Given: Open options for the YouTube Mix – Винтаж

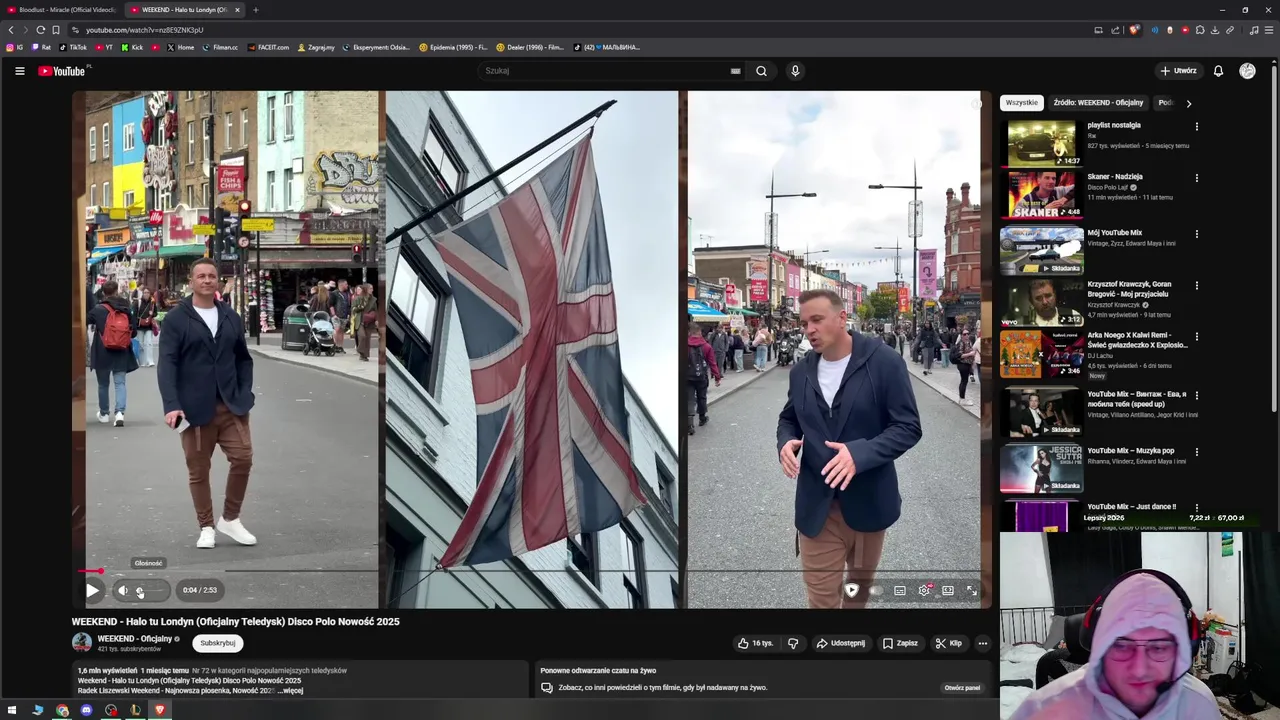Looking at the screenshot, I should 1196,396.
